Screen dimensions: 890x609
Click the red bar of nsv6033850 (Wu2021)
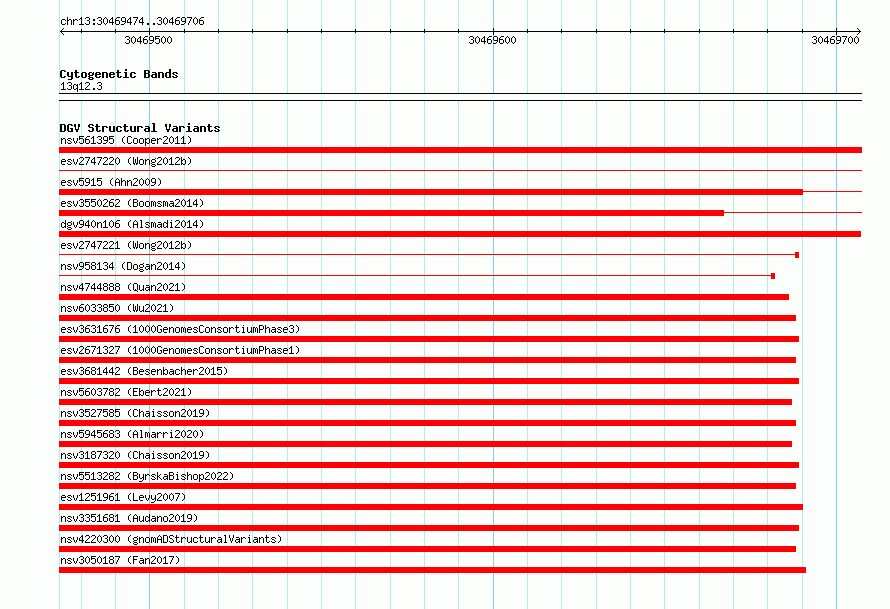(427, 318)
